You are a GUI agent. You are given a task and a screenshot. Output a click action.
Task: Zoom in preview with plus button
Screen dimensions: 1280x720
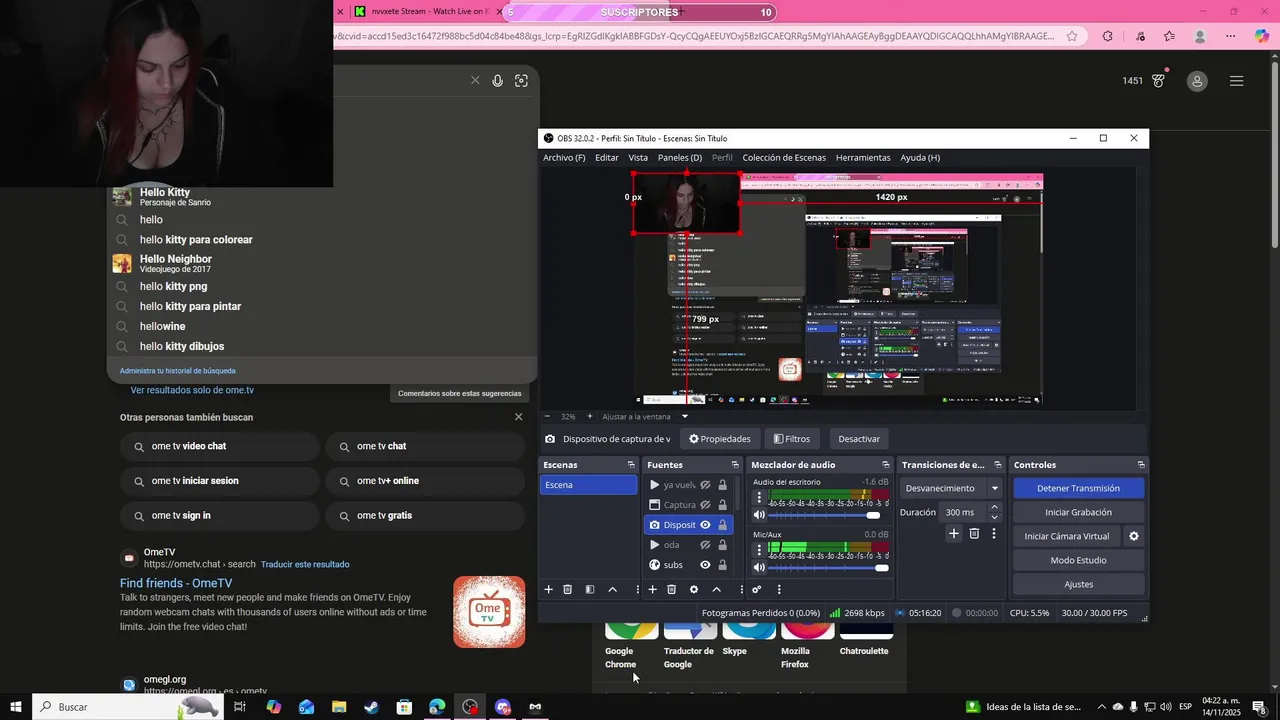click(x=589, y=416)
